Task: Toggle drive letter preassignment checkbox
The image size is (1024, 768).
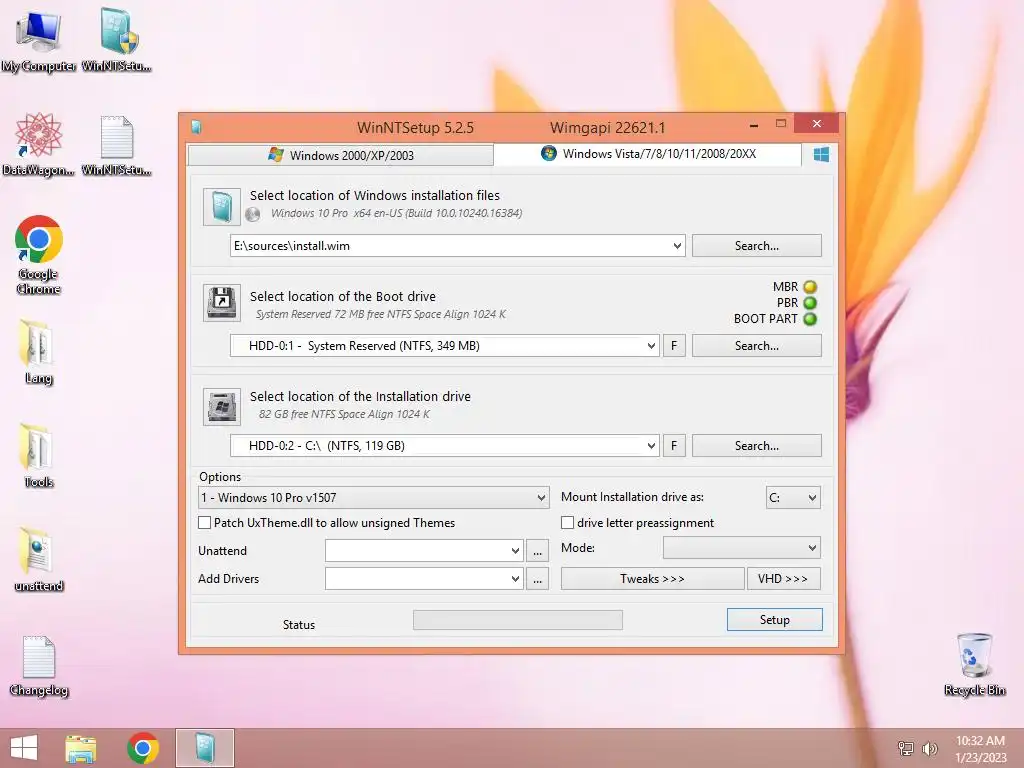Action: tap(568, 522)
